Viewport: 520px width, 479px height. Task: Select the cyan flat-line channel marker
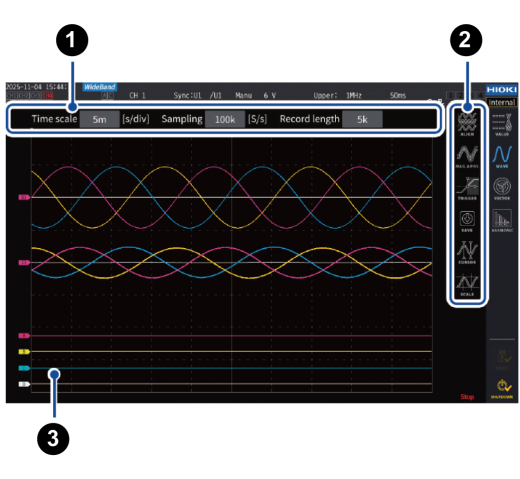click(x=24, y=368)
